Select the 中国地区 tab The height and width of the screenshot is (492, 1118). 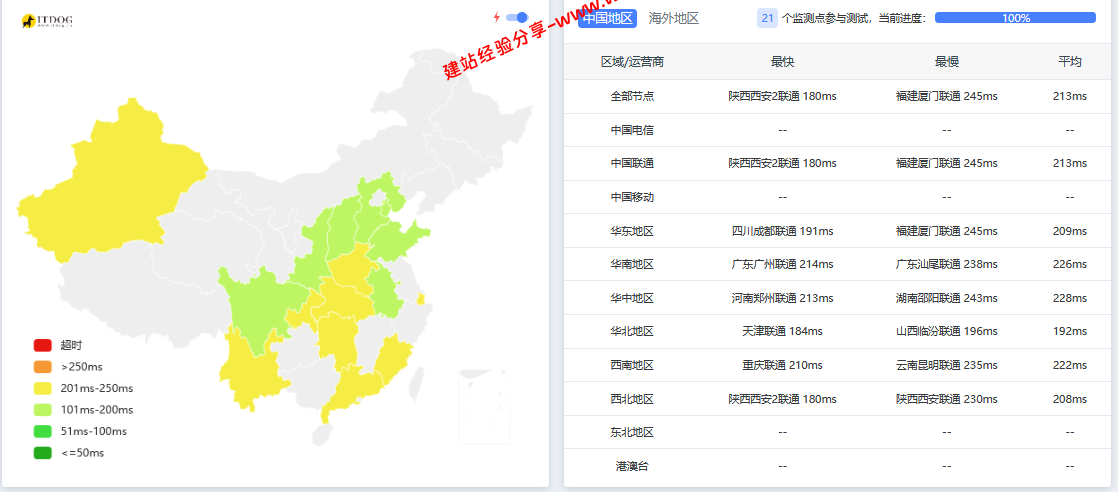point(607,18)
